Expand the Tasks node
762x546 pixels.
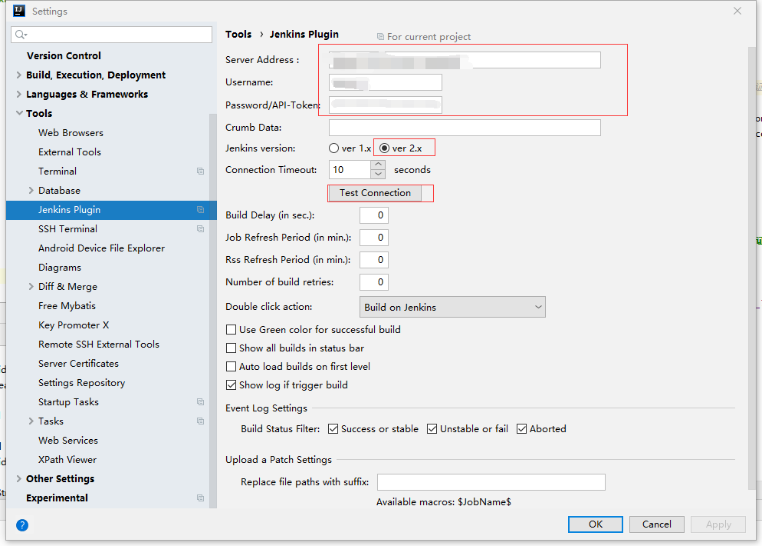point(31,421)
